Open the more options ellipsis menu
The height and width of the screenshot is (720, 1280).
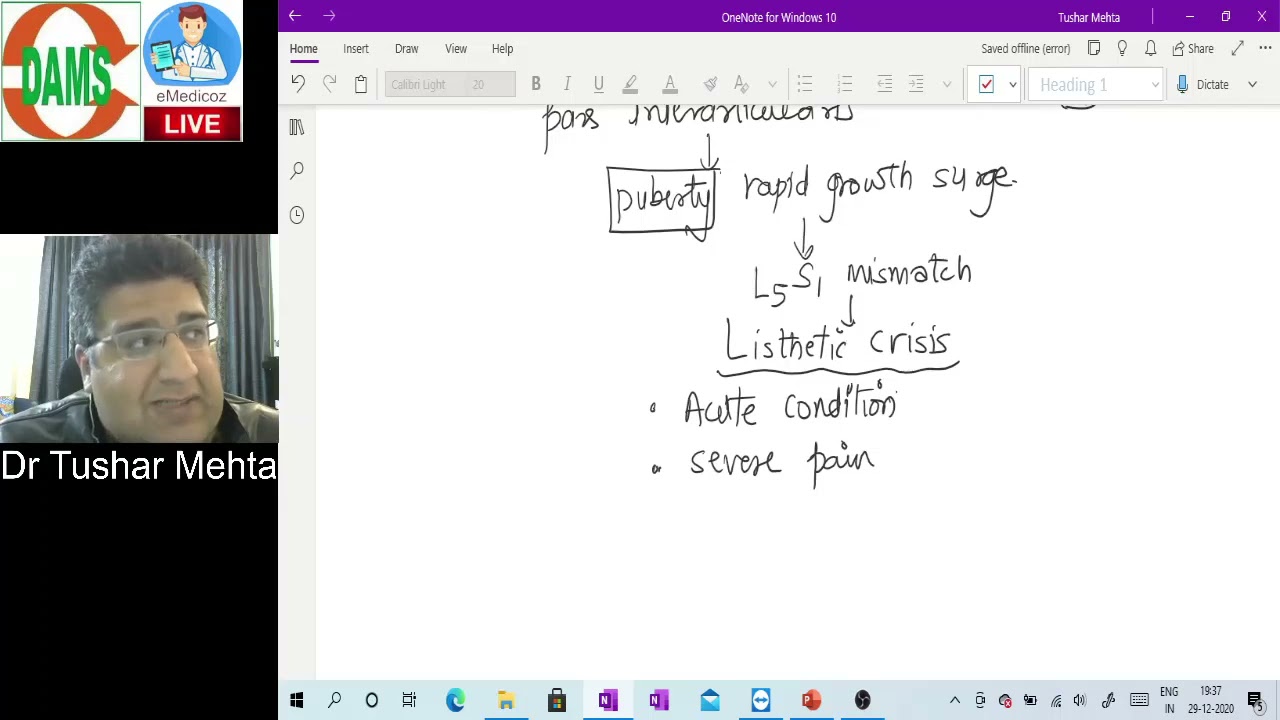coord(1265,48)
